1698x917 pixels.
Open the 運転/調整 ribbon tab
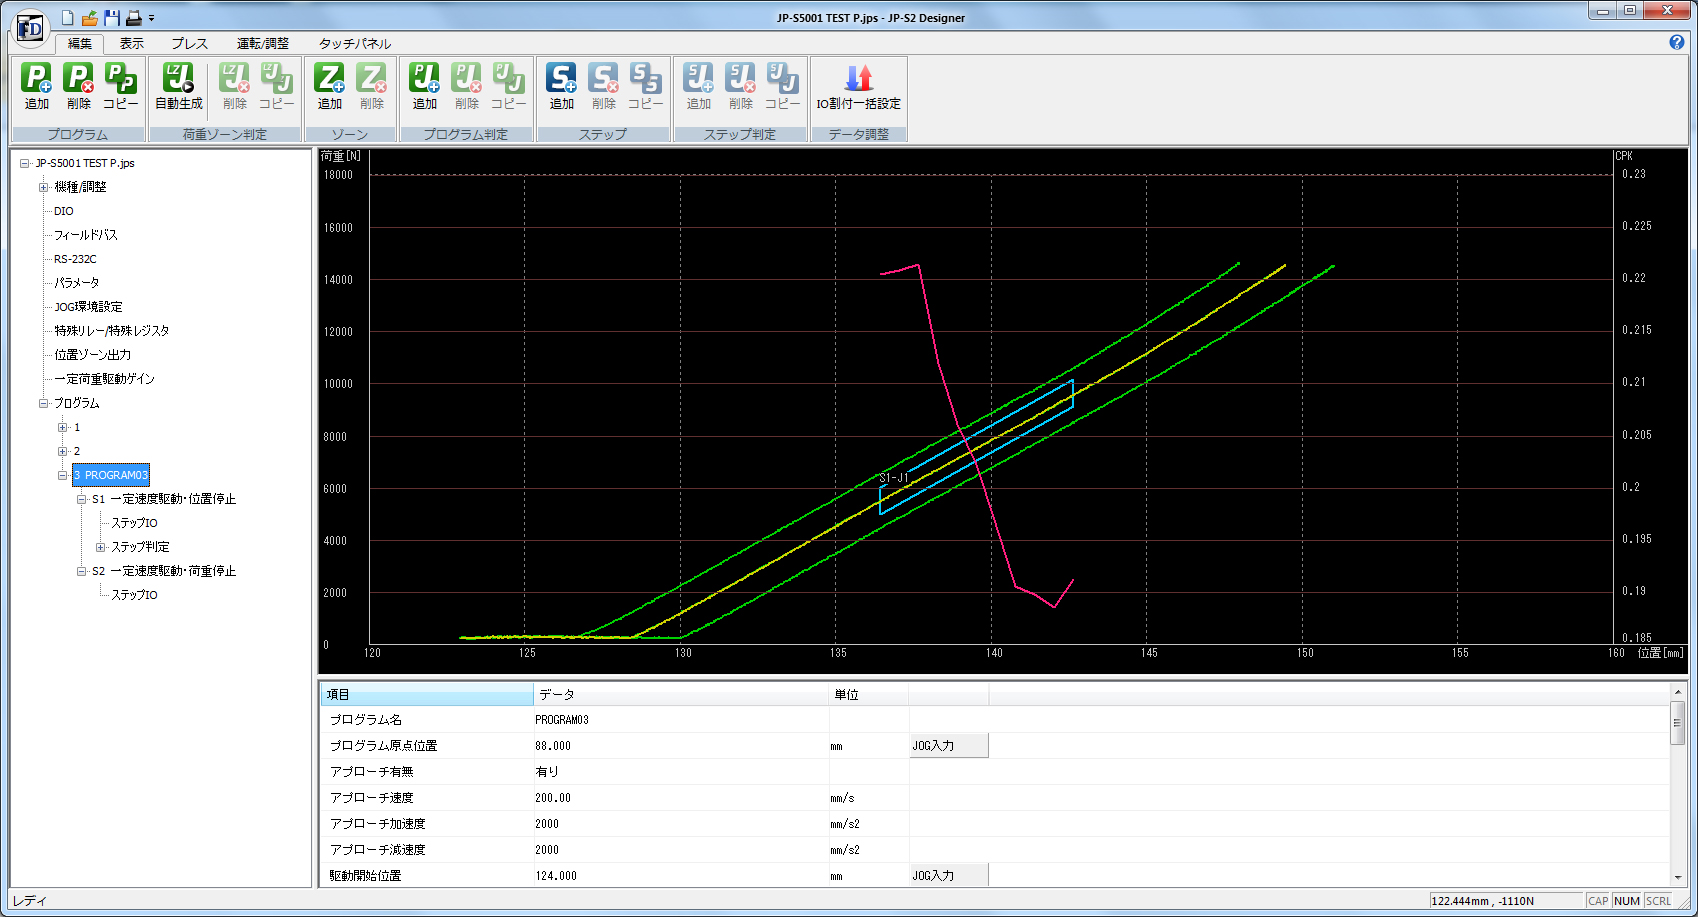[262, 43]
